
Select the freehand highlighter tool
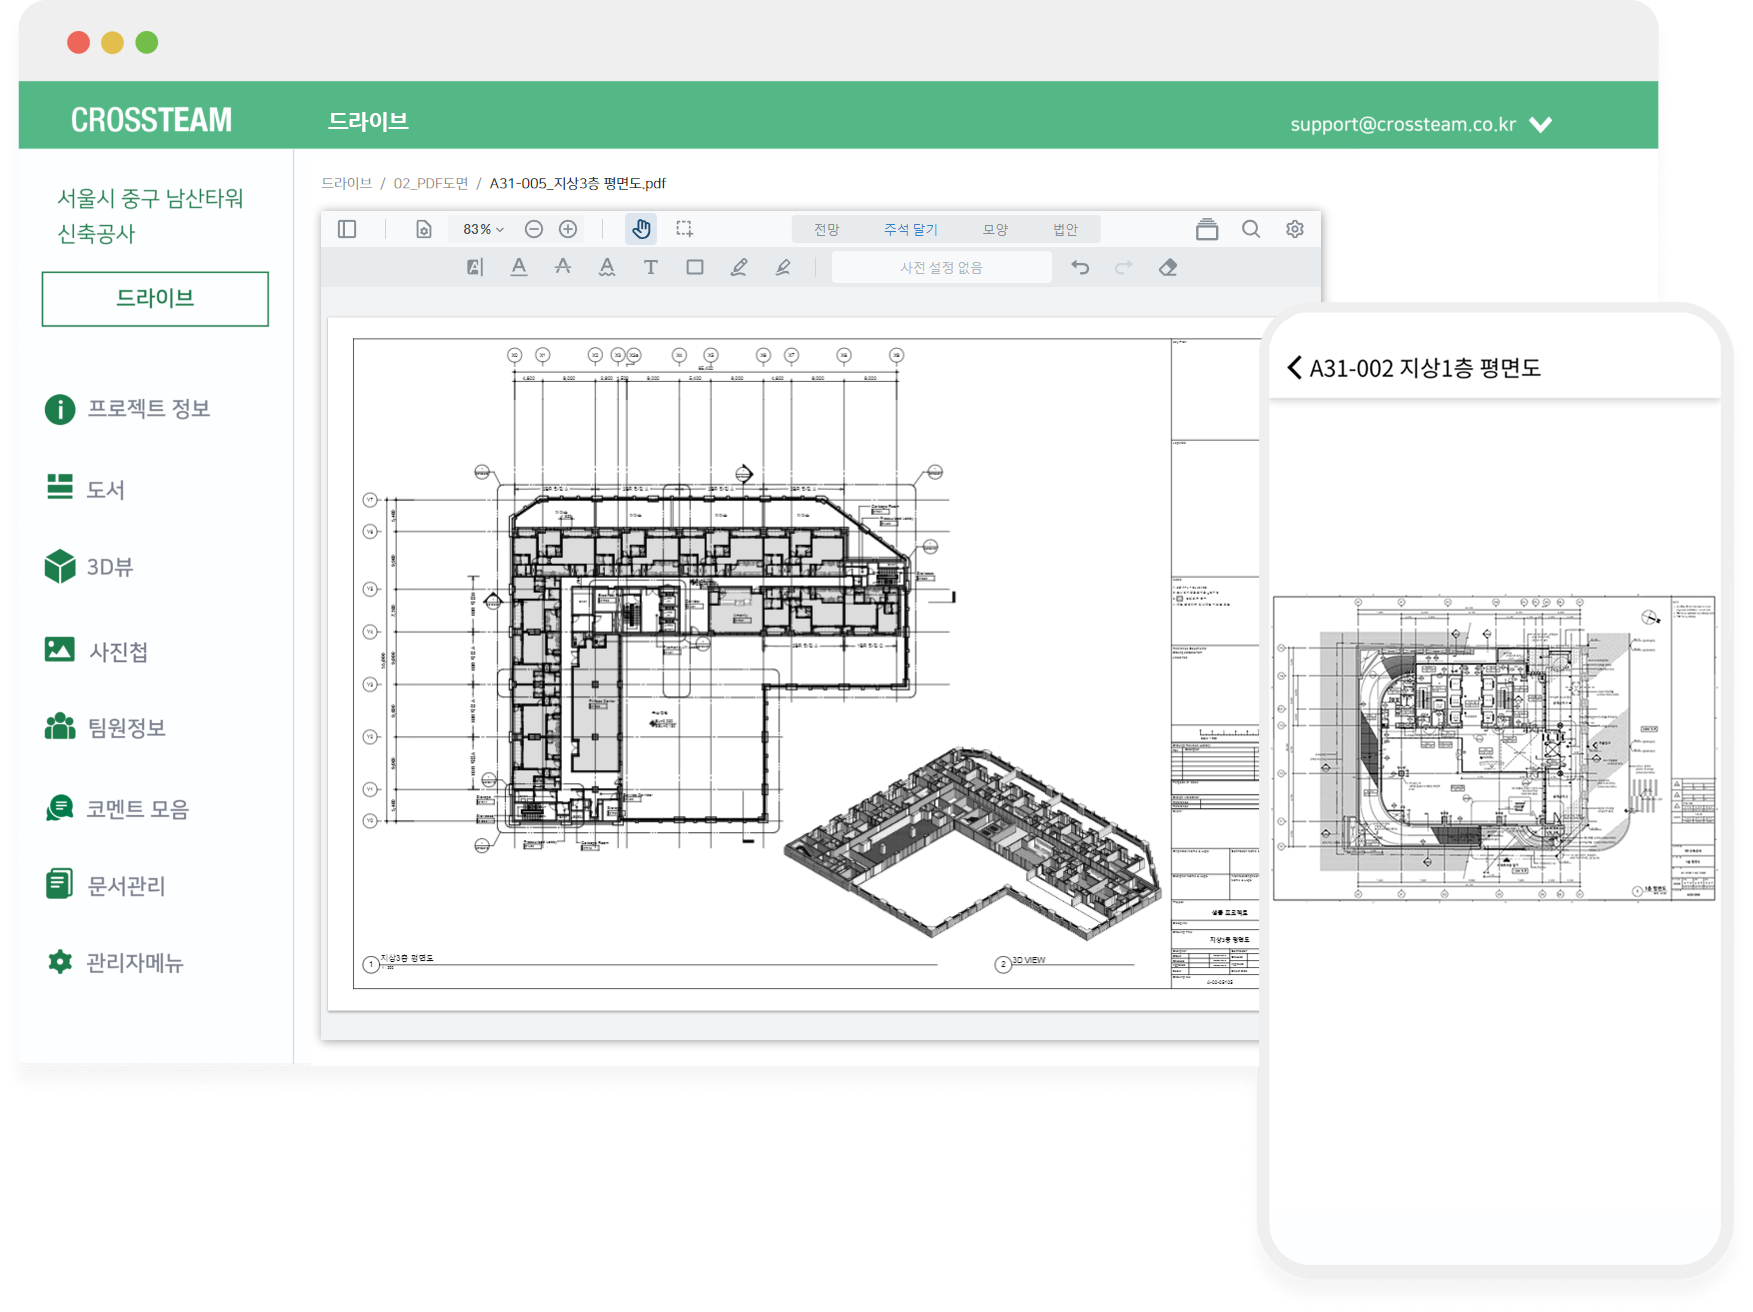[783, 267]
